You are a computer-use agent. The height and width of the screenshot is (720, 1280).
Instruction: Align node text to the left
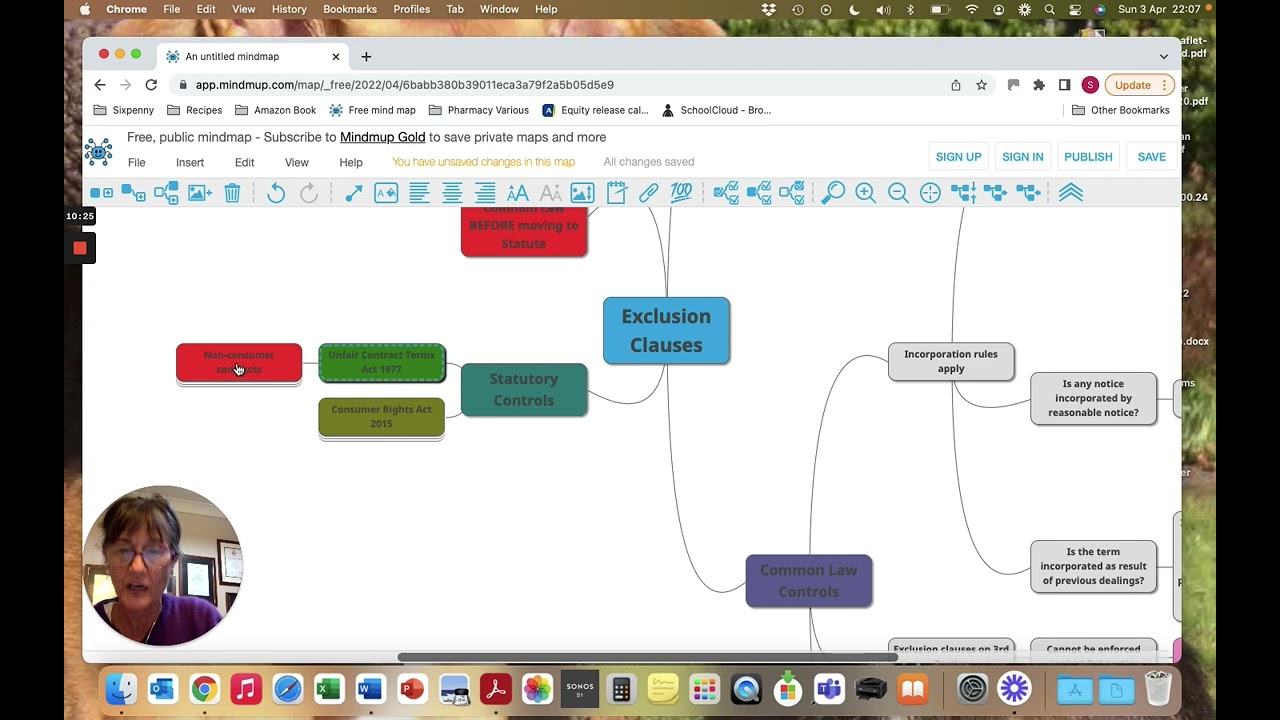click(x=419, y=193)
